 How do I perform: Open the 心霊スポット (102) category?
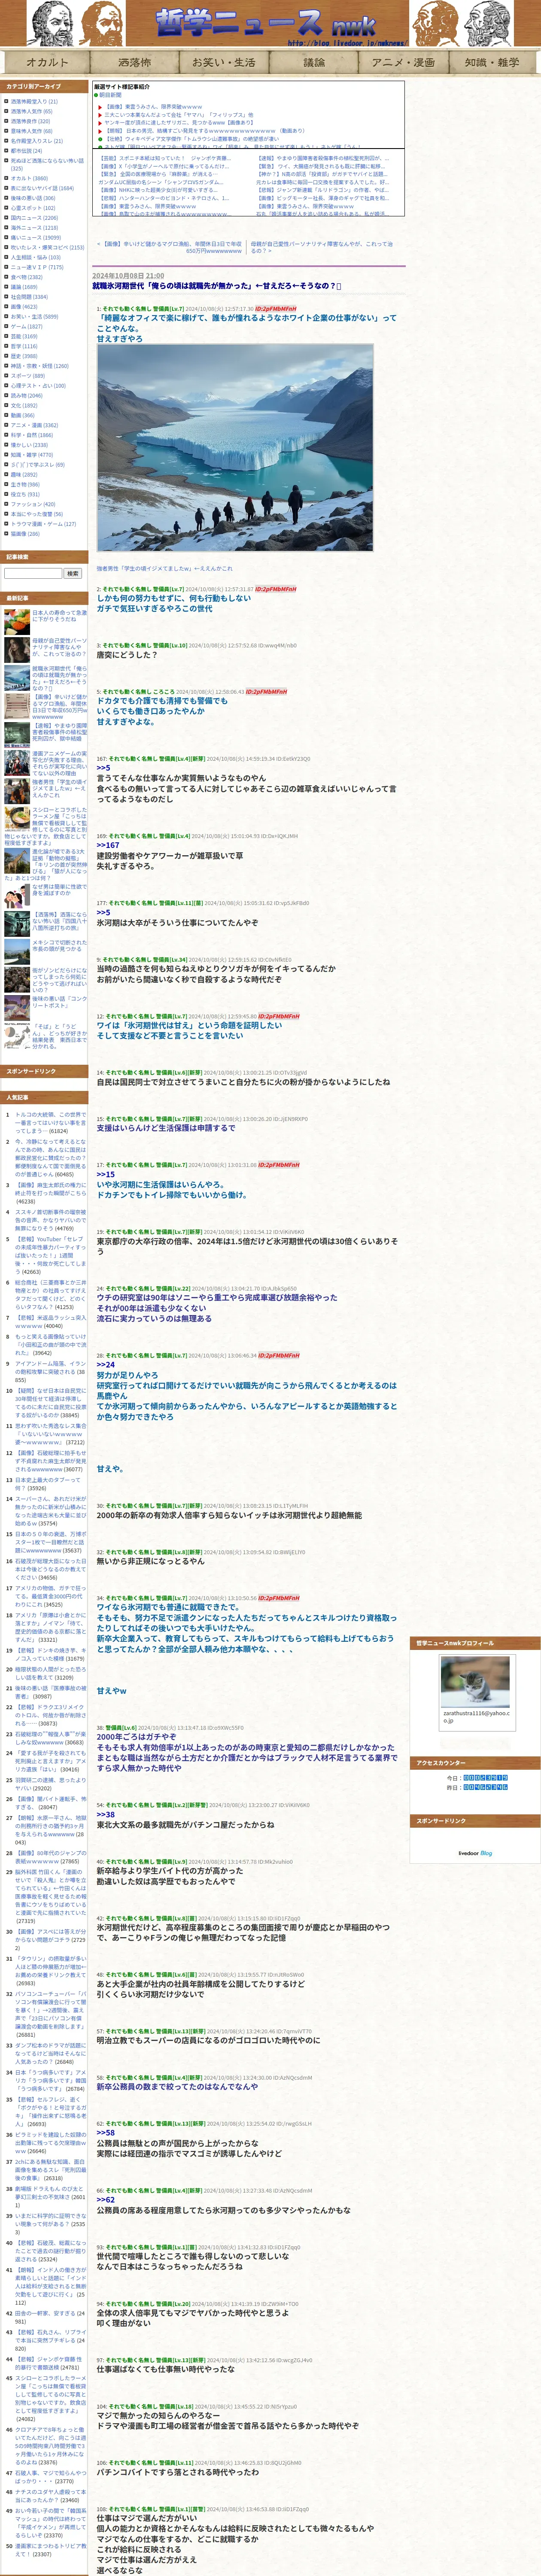33,208
